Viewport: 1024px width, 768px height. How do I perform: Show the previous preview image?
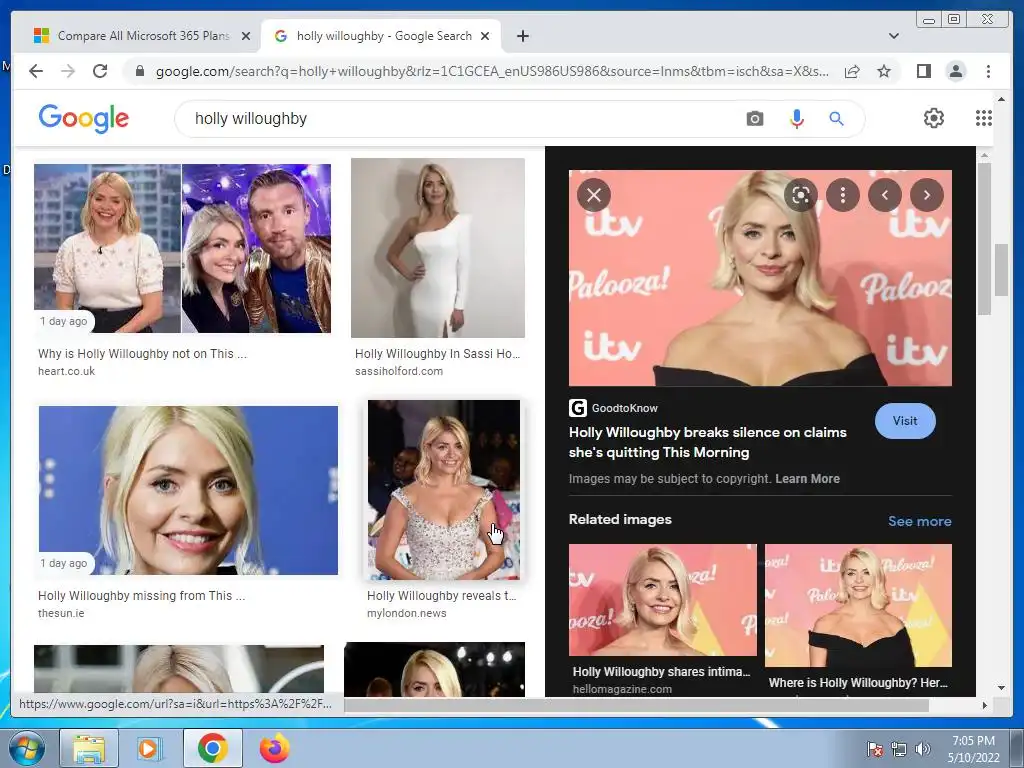[x=885, y=195]
